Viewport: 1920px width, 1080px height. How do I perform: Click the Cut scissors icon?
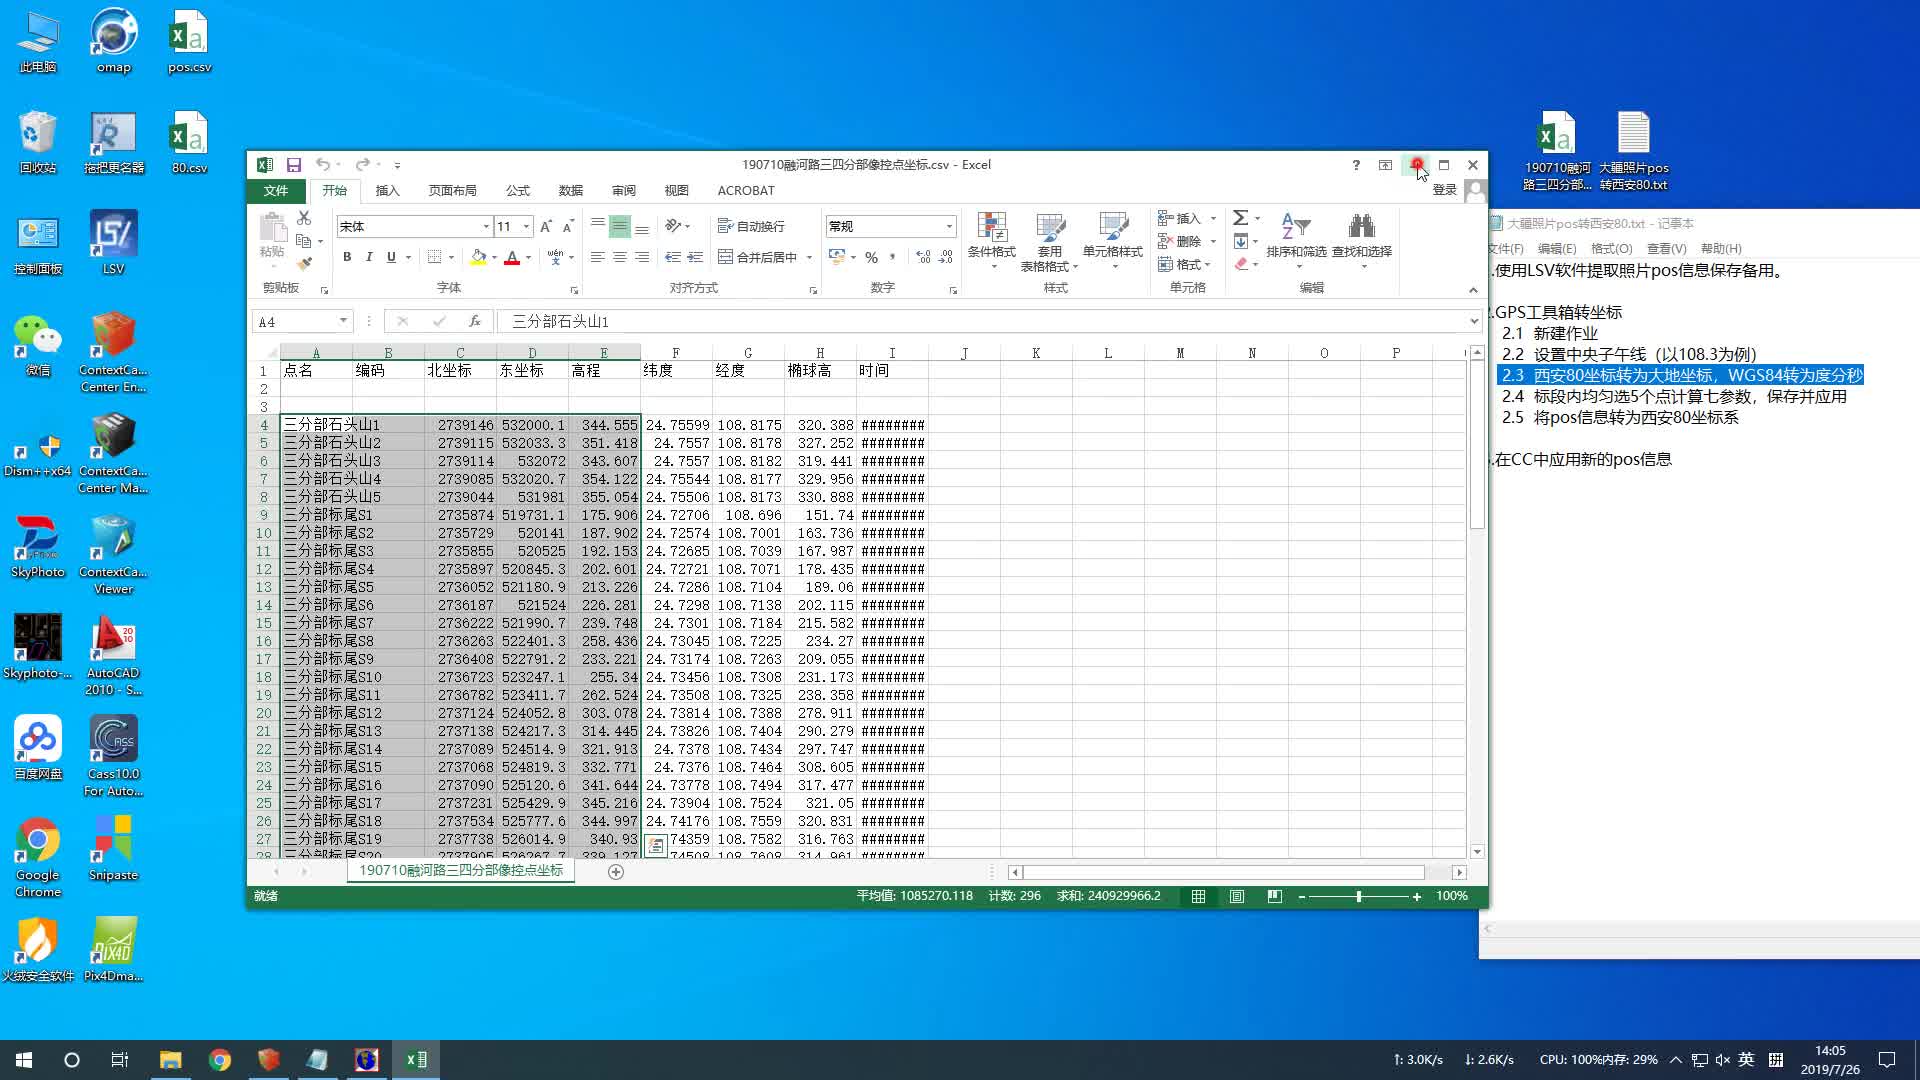pos(305,218)
